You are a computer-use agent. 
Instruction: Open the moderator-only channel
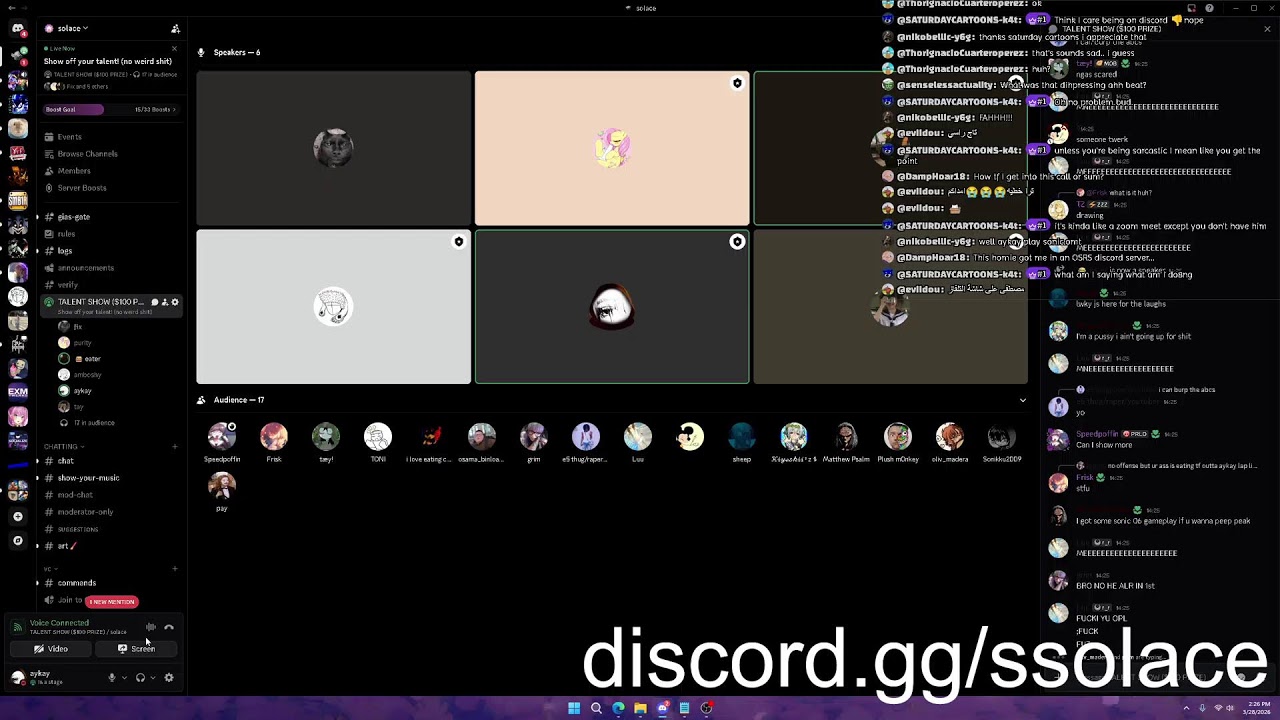(85, 512)
